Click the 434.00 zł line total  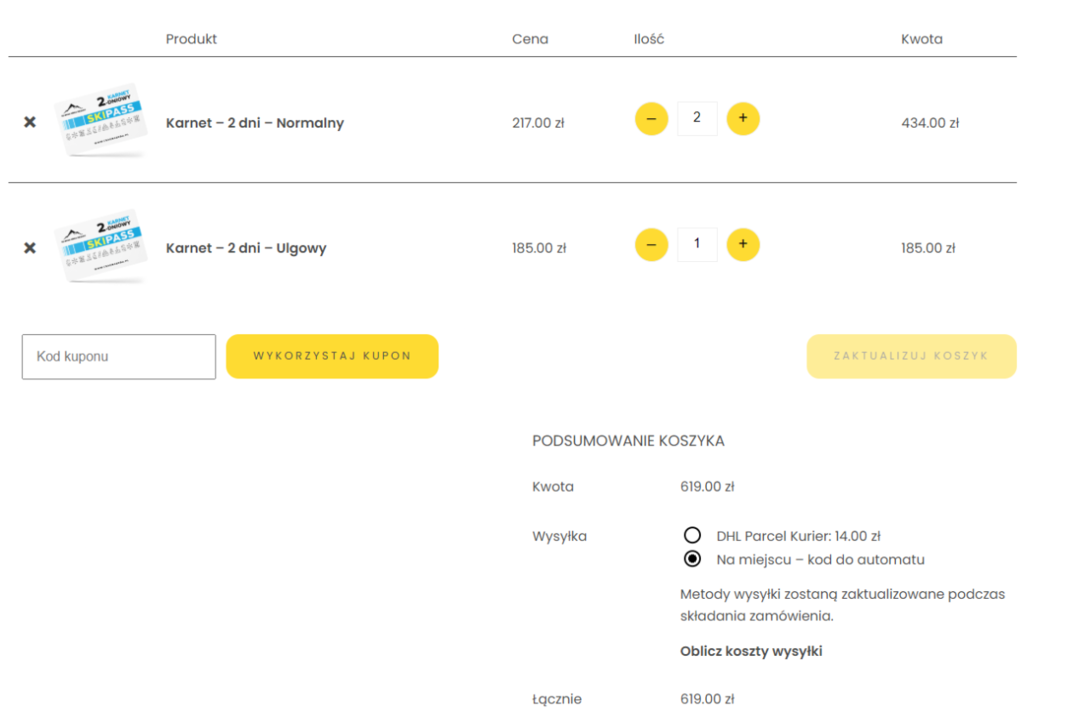coord(930,123)
